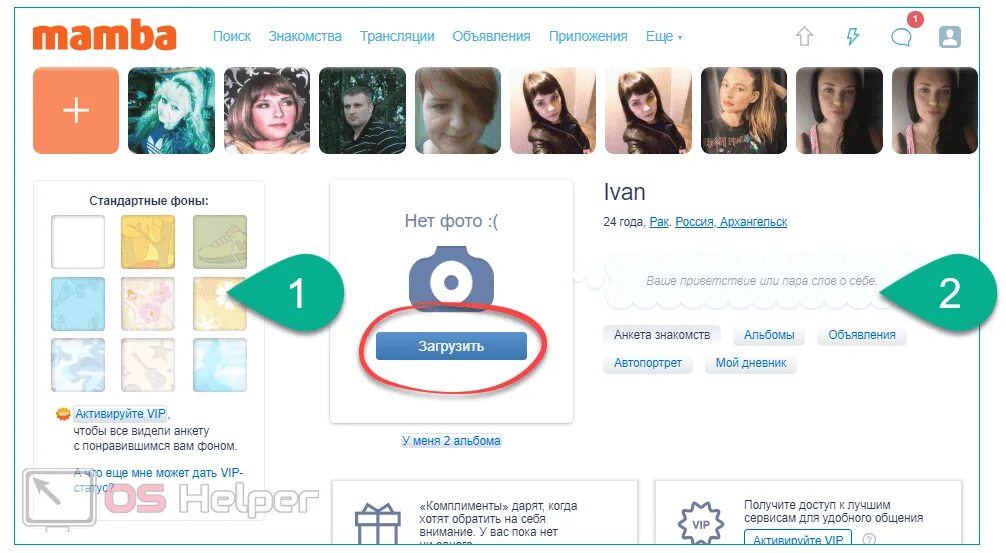The height and width of the screenshot is (553, 1006).
Task: Follow the У меня 2 альбома link
Action: pos(451,441)
